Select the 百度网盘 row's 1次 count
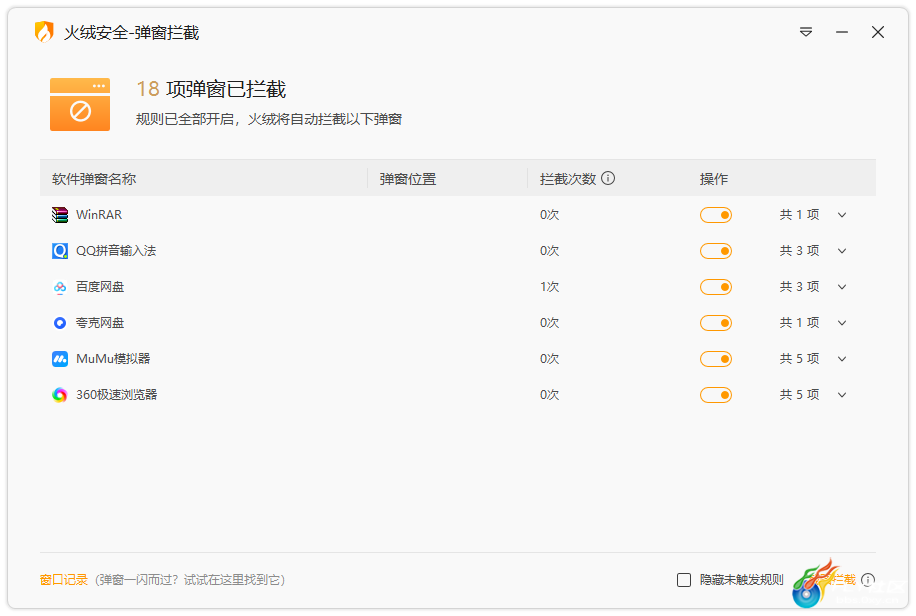916x616 pixels. [x=549, y=287]
